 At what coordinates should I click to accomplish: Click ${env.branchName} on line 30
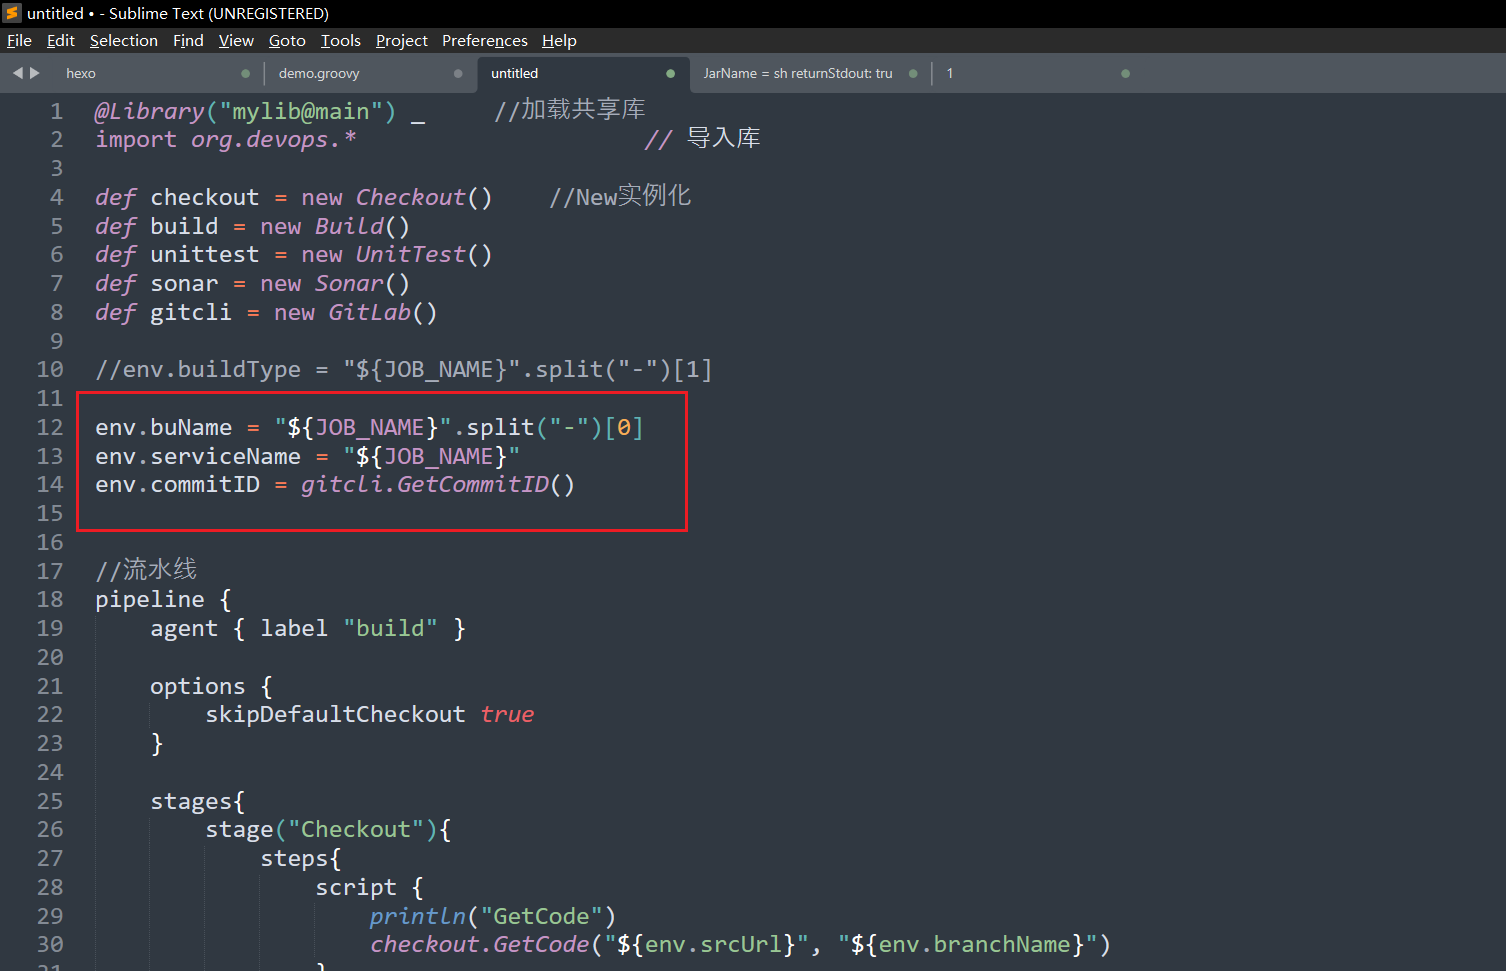coord(974,945)
